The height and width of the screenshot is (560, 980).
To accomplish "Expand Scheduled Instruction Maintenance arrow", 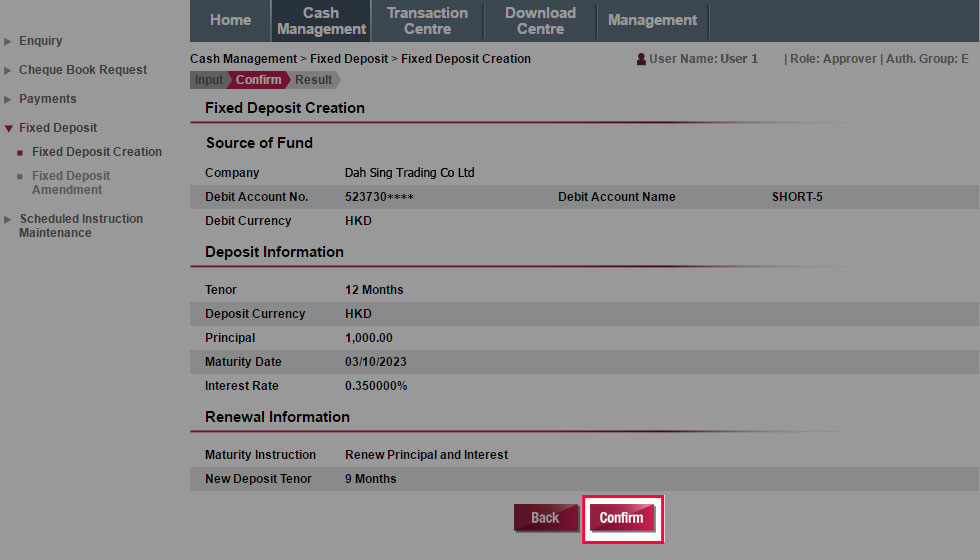I will pos(8,219).
